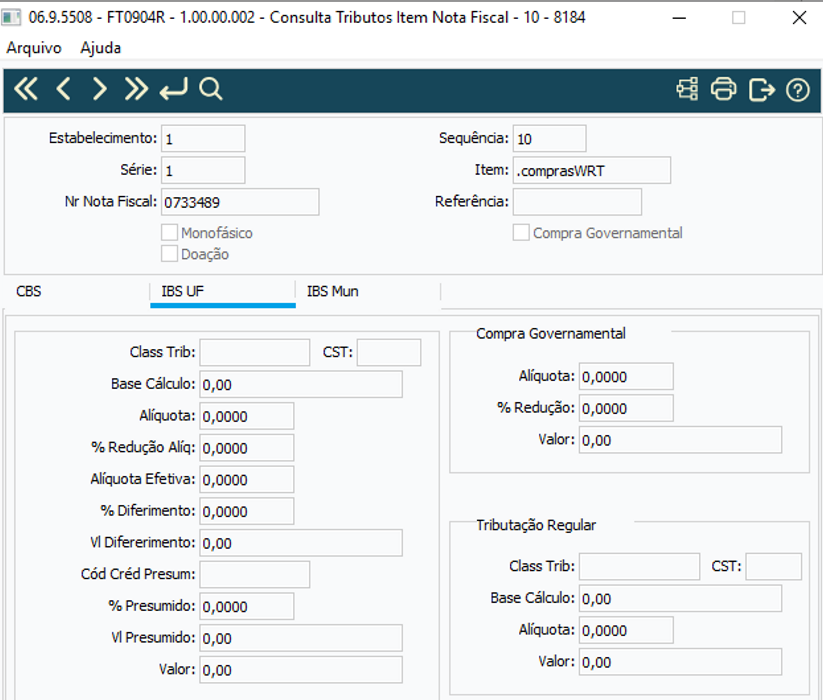This screenshot has width=823, height=700.
Task: Click the Nr Nota Fiscal field
Action: (240, 201)
